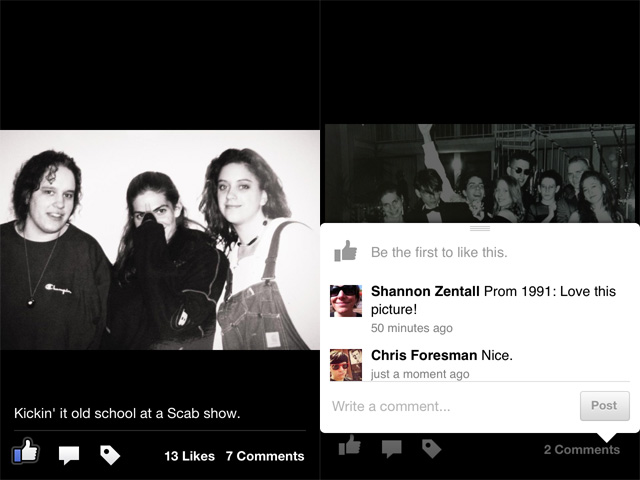640x480 pixels.
Task: Open Chris Foresman's name link
Action: (424, 355)
